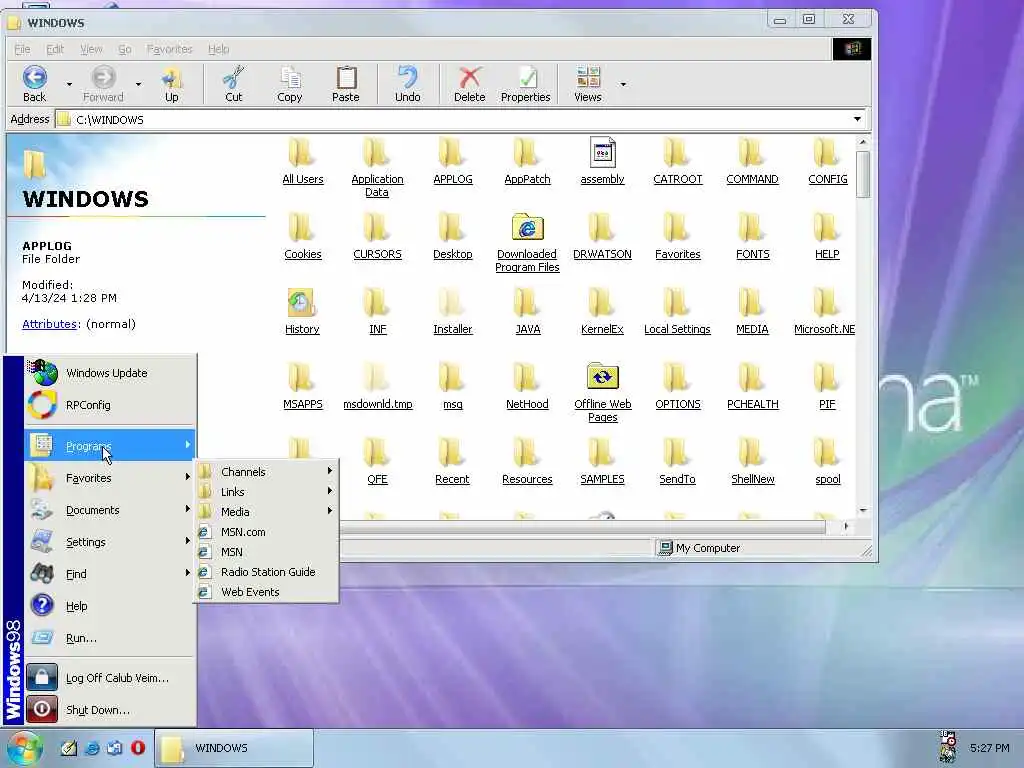
Task: Choose Log Off Calub Veim...
Action: (110, 678)
